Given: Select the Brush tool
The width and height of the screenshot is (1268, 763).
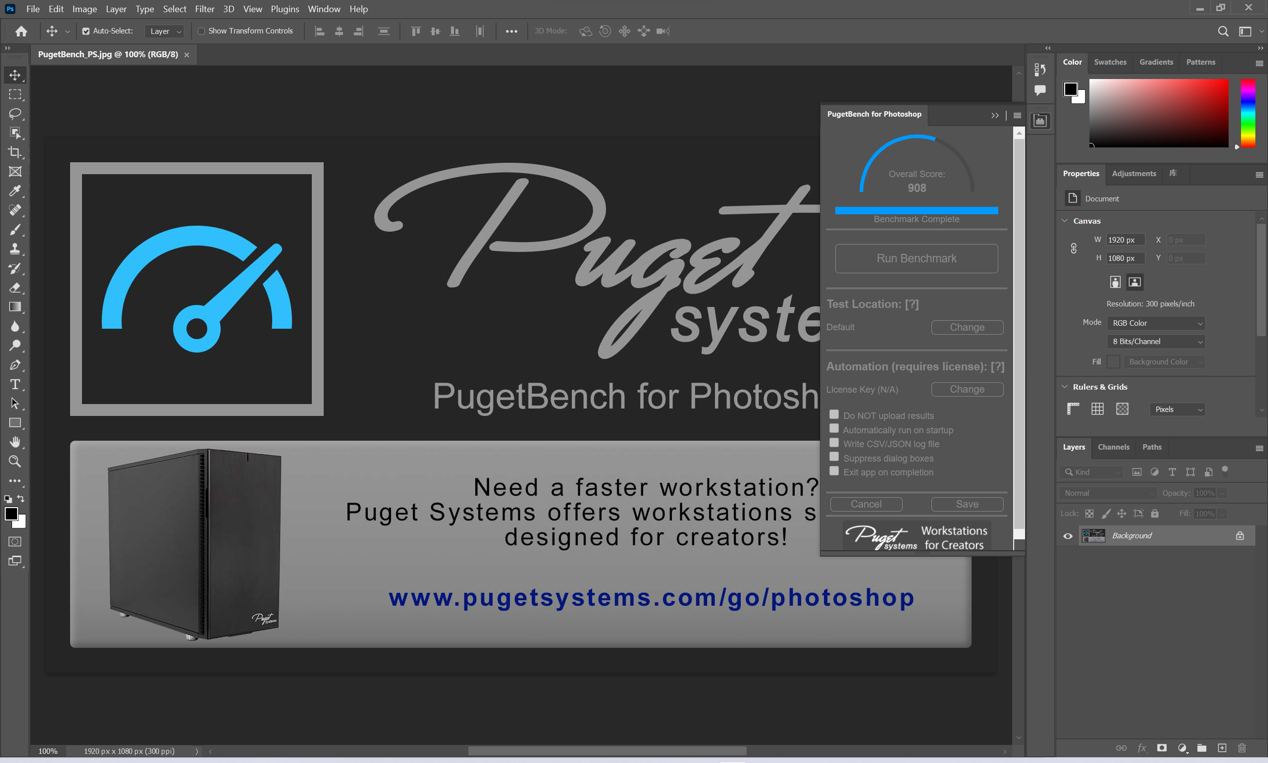Looking at the screenshot, I should point(15,230).
